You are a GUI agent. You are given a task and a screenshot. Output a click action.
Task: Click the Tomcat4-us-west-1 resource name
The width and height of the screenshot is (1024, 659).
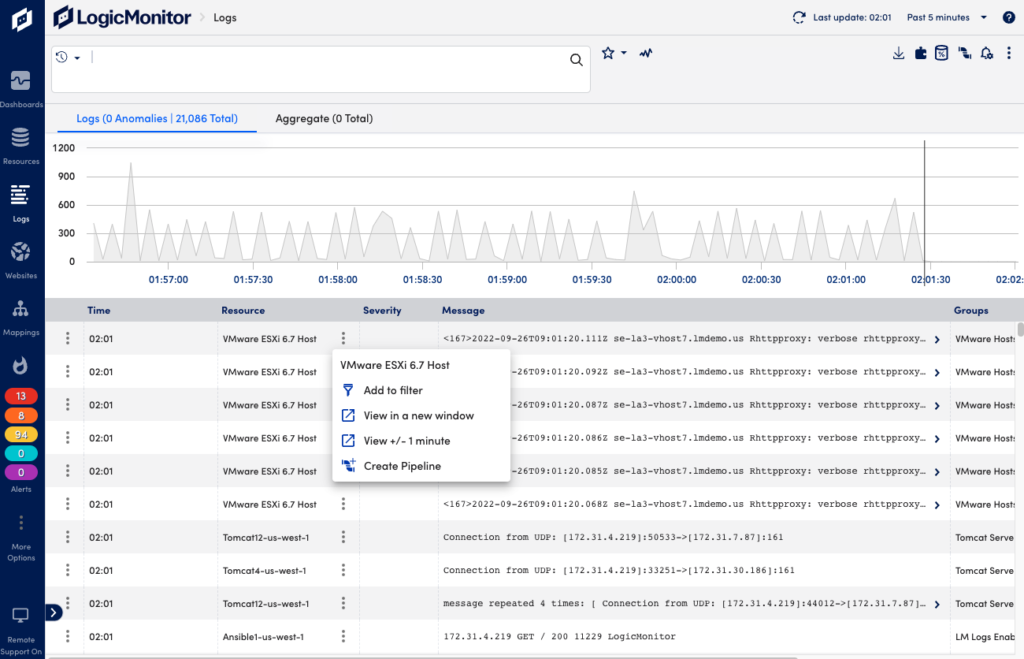(264, 570)
